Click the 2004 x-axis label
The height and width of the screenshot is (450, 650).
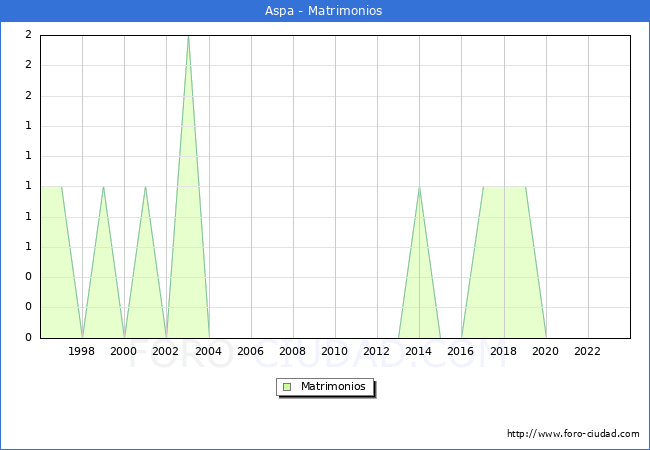tap(208, 351)
